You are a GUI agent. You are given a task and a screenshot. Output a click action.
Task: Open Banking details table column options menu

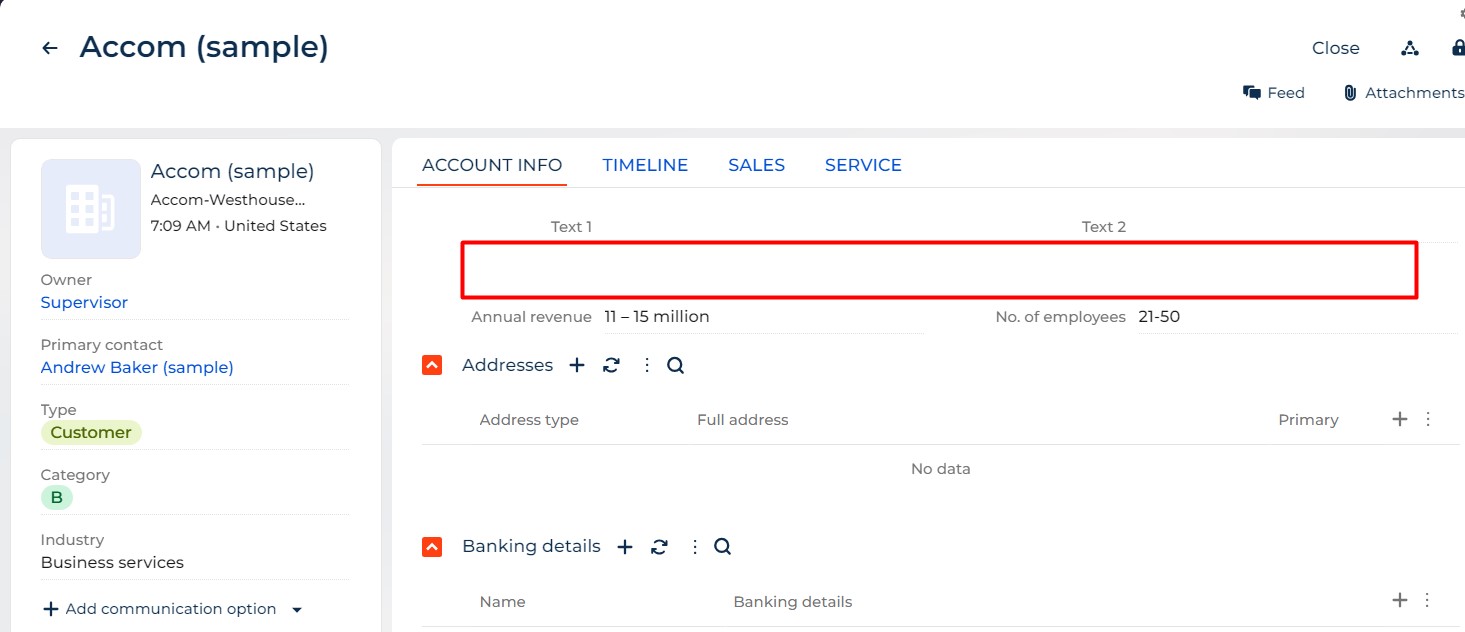tap(1427, 600)
